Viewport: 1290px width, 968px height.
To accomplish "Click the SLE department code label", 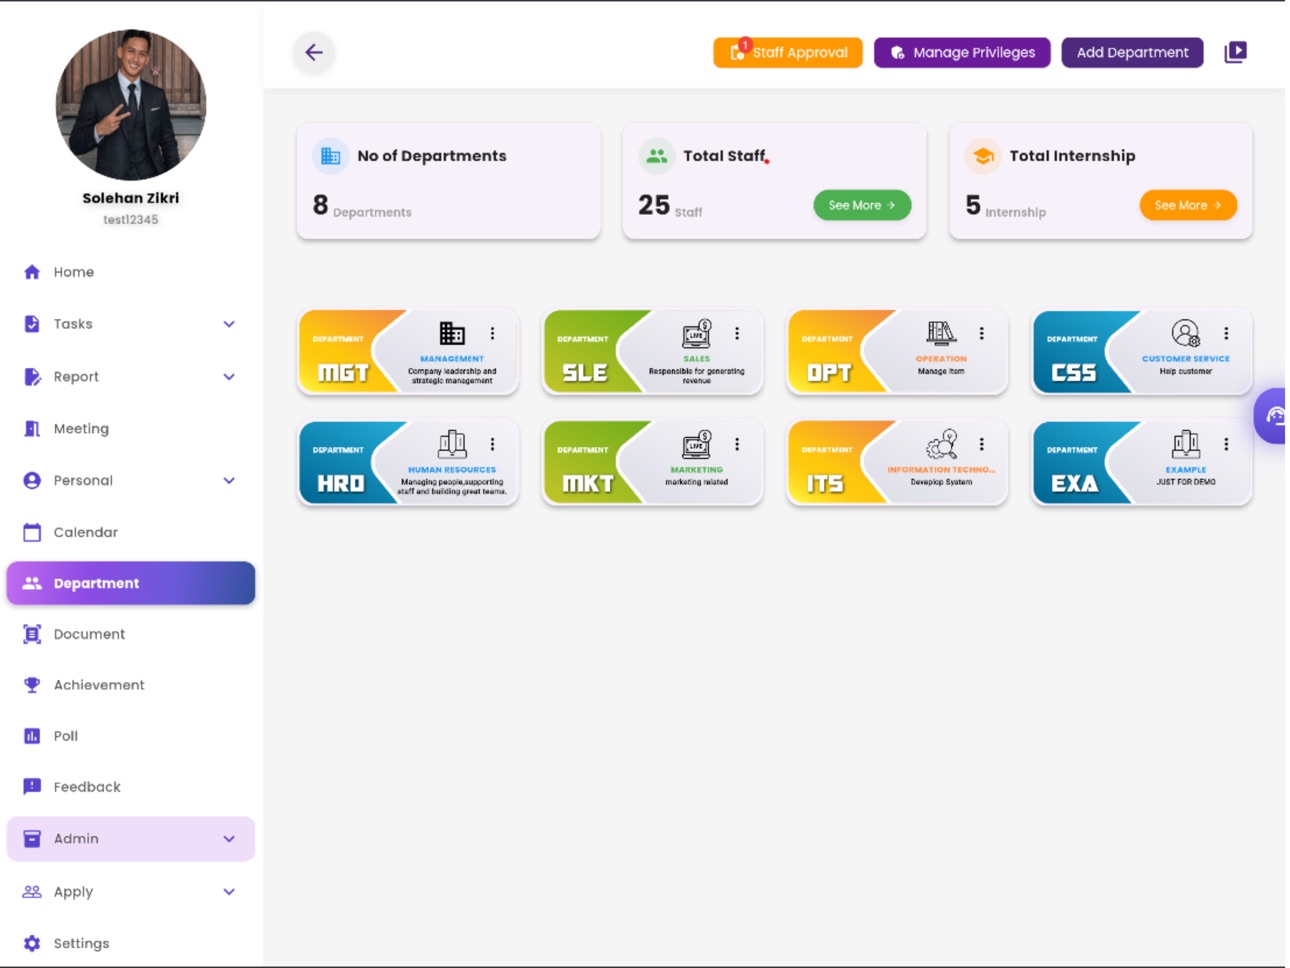I will point(585,373).
